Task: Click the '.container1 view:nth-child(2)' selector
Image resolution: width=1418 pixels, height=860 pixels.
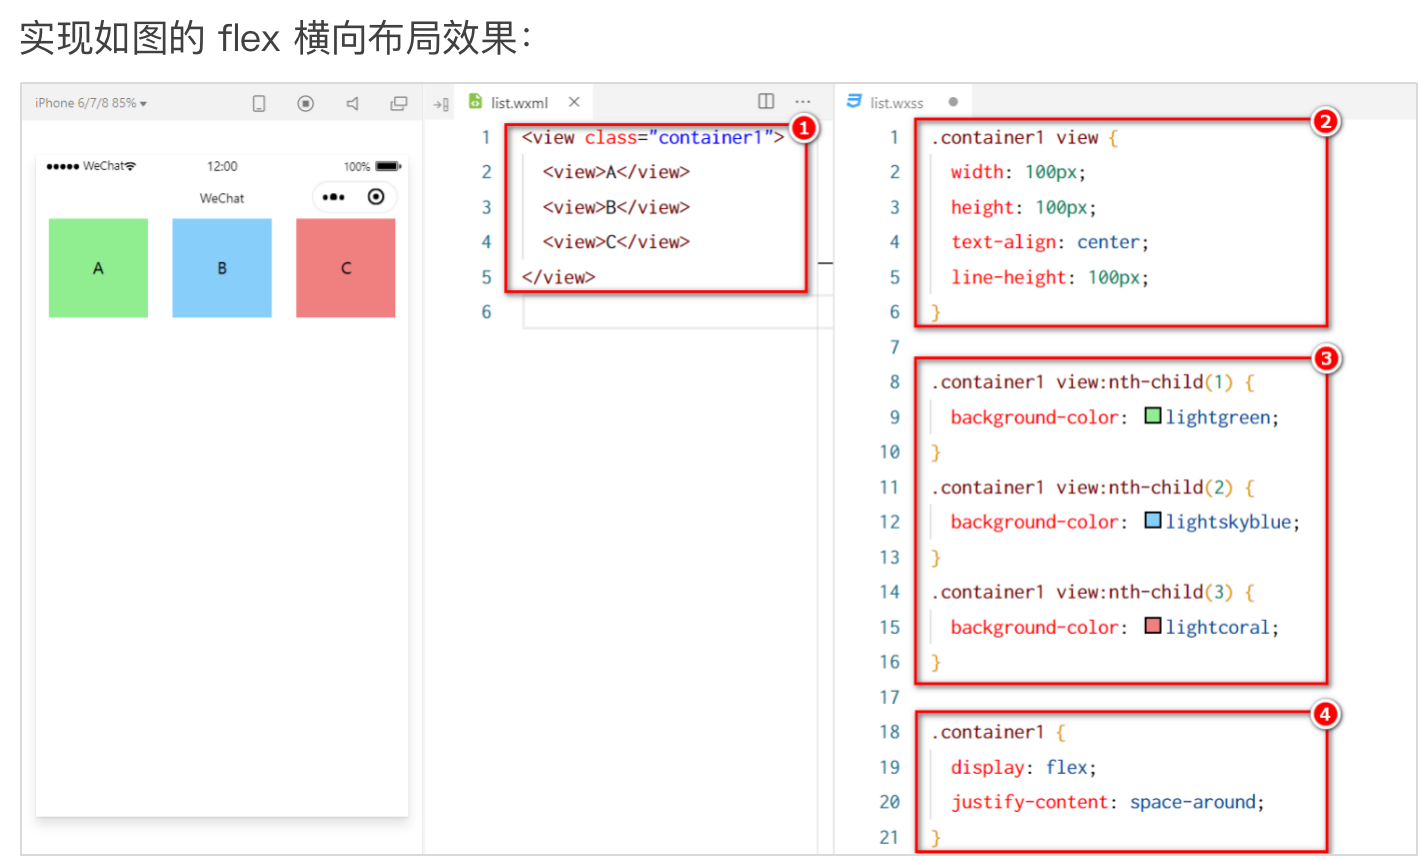Action: pos(1081,487)
